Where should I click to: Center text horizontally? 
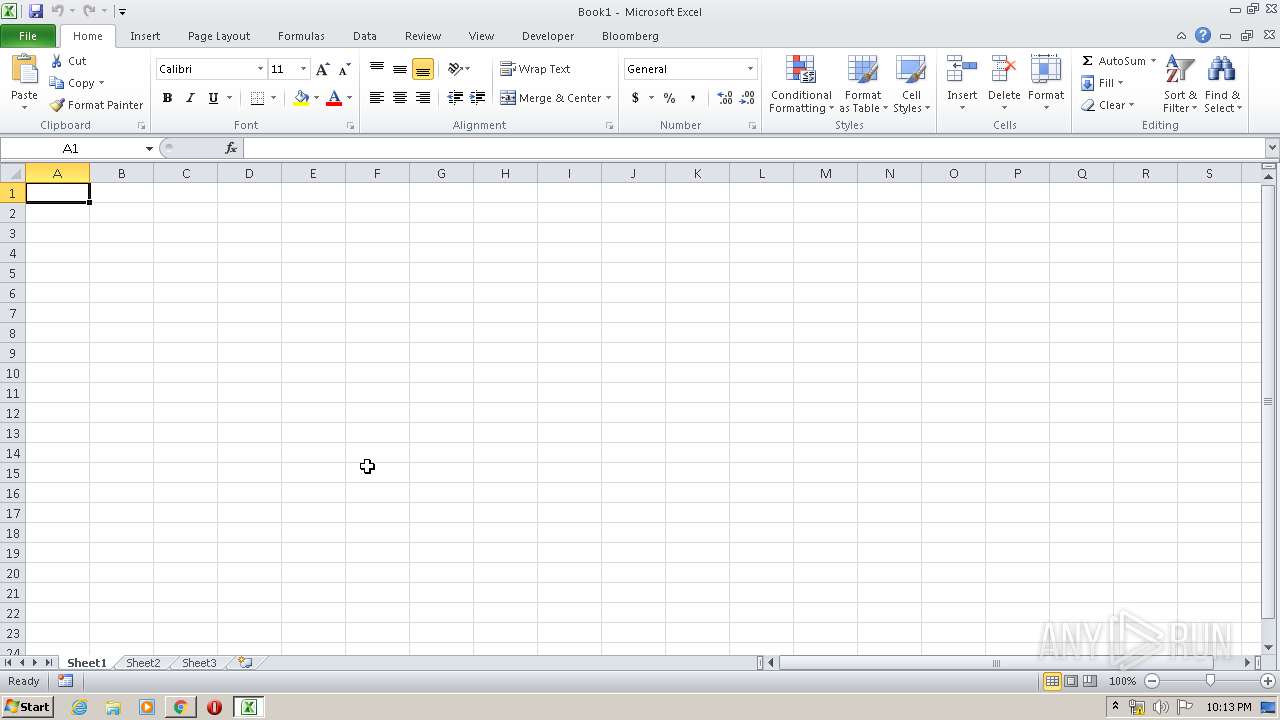click(400, 98)
